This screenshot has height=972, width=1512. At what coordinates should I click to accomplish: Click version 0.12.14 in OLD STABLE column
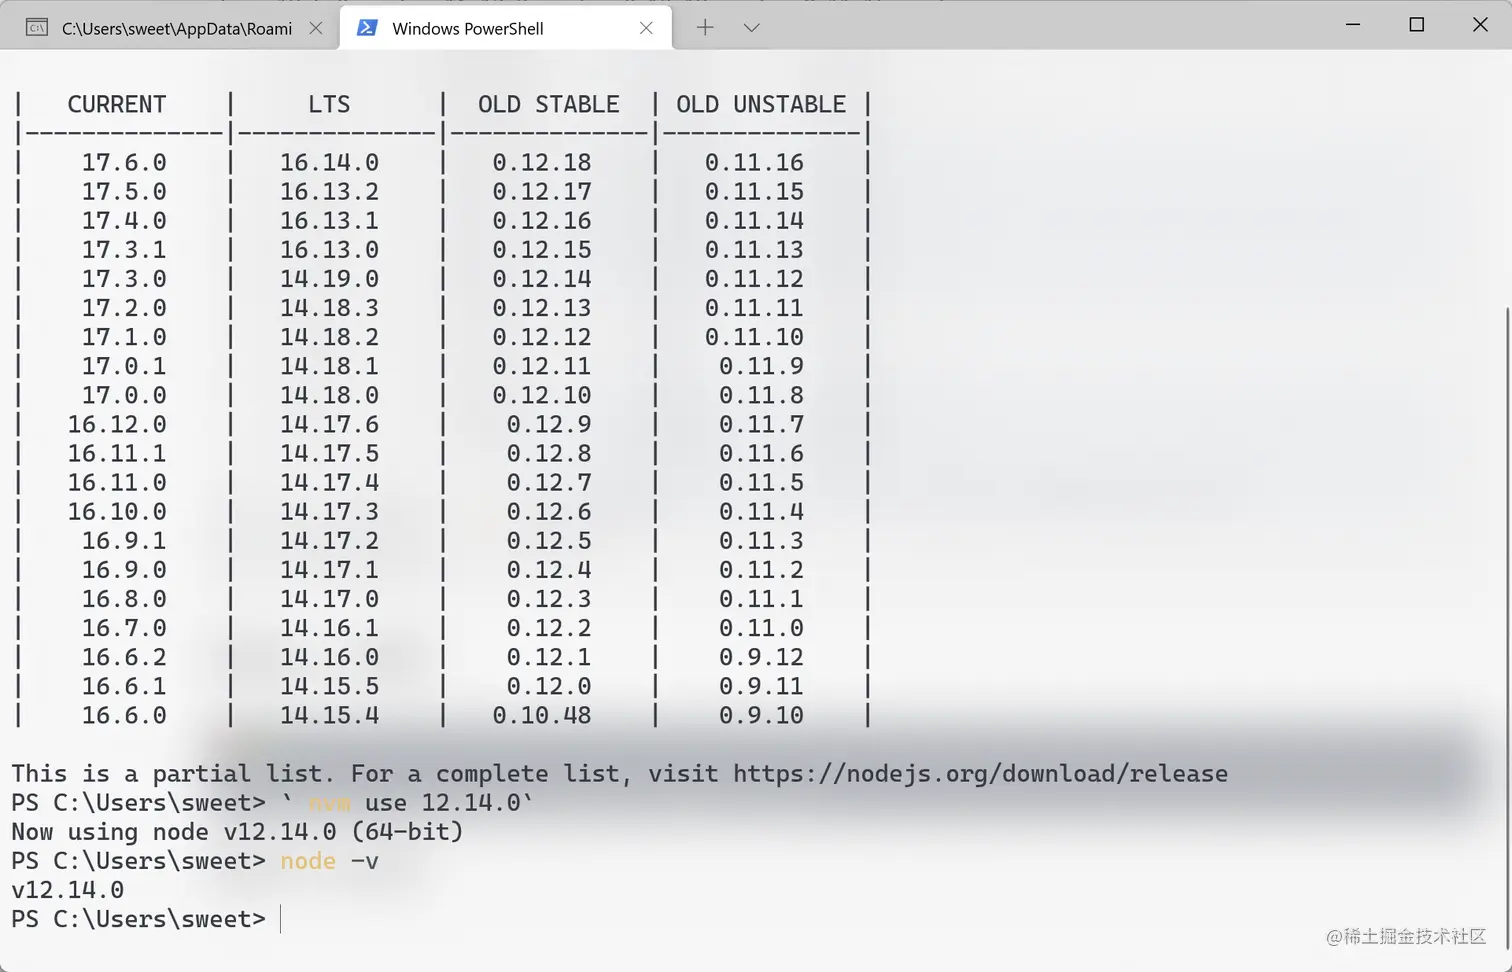[x=542, y=278]
